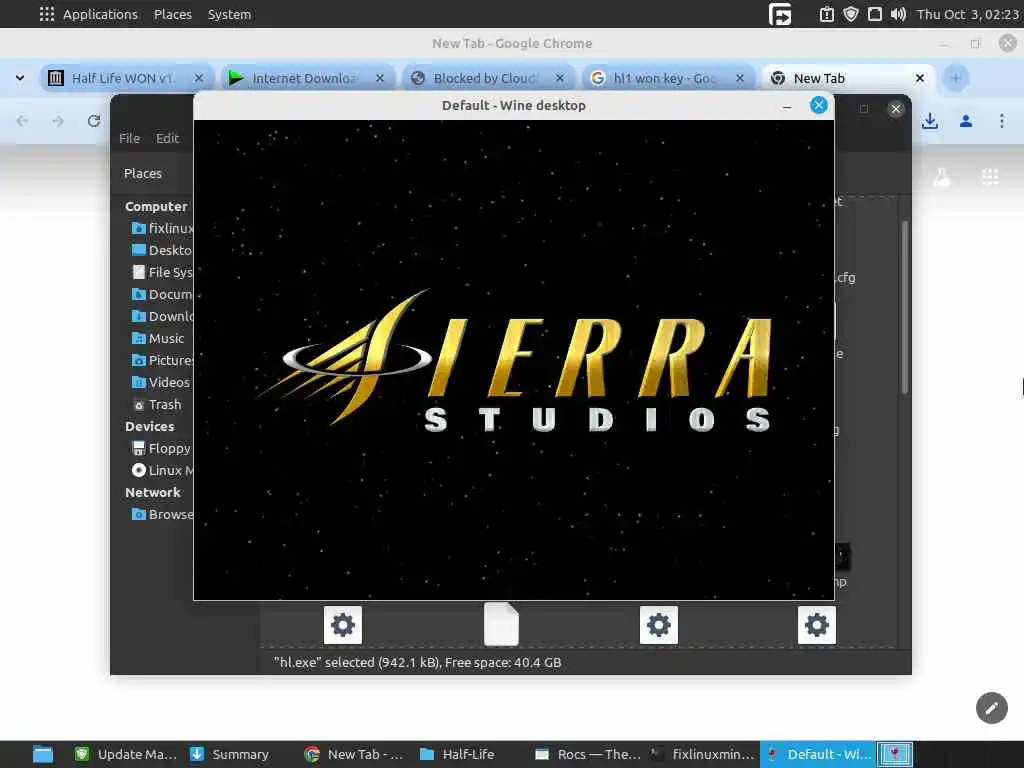Collapse the Devices section header

pyautogui.click(x=150, y=426)
